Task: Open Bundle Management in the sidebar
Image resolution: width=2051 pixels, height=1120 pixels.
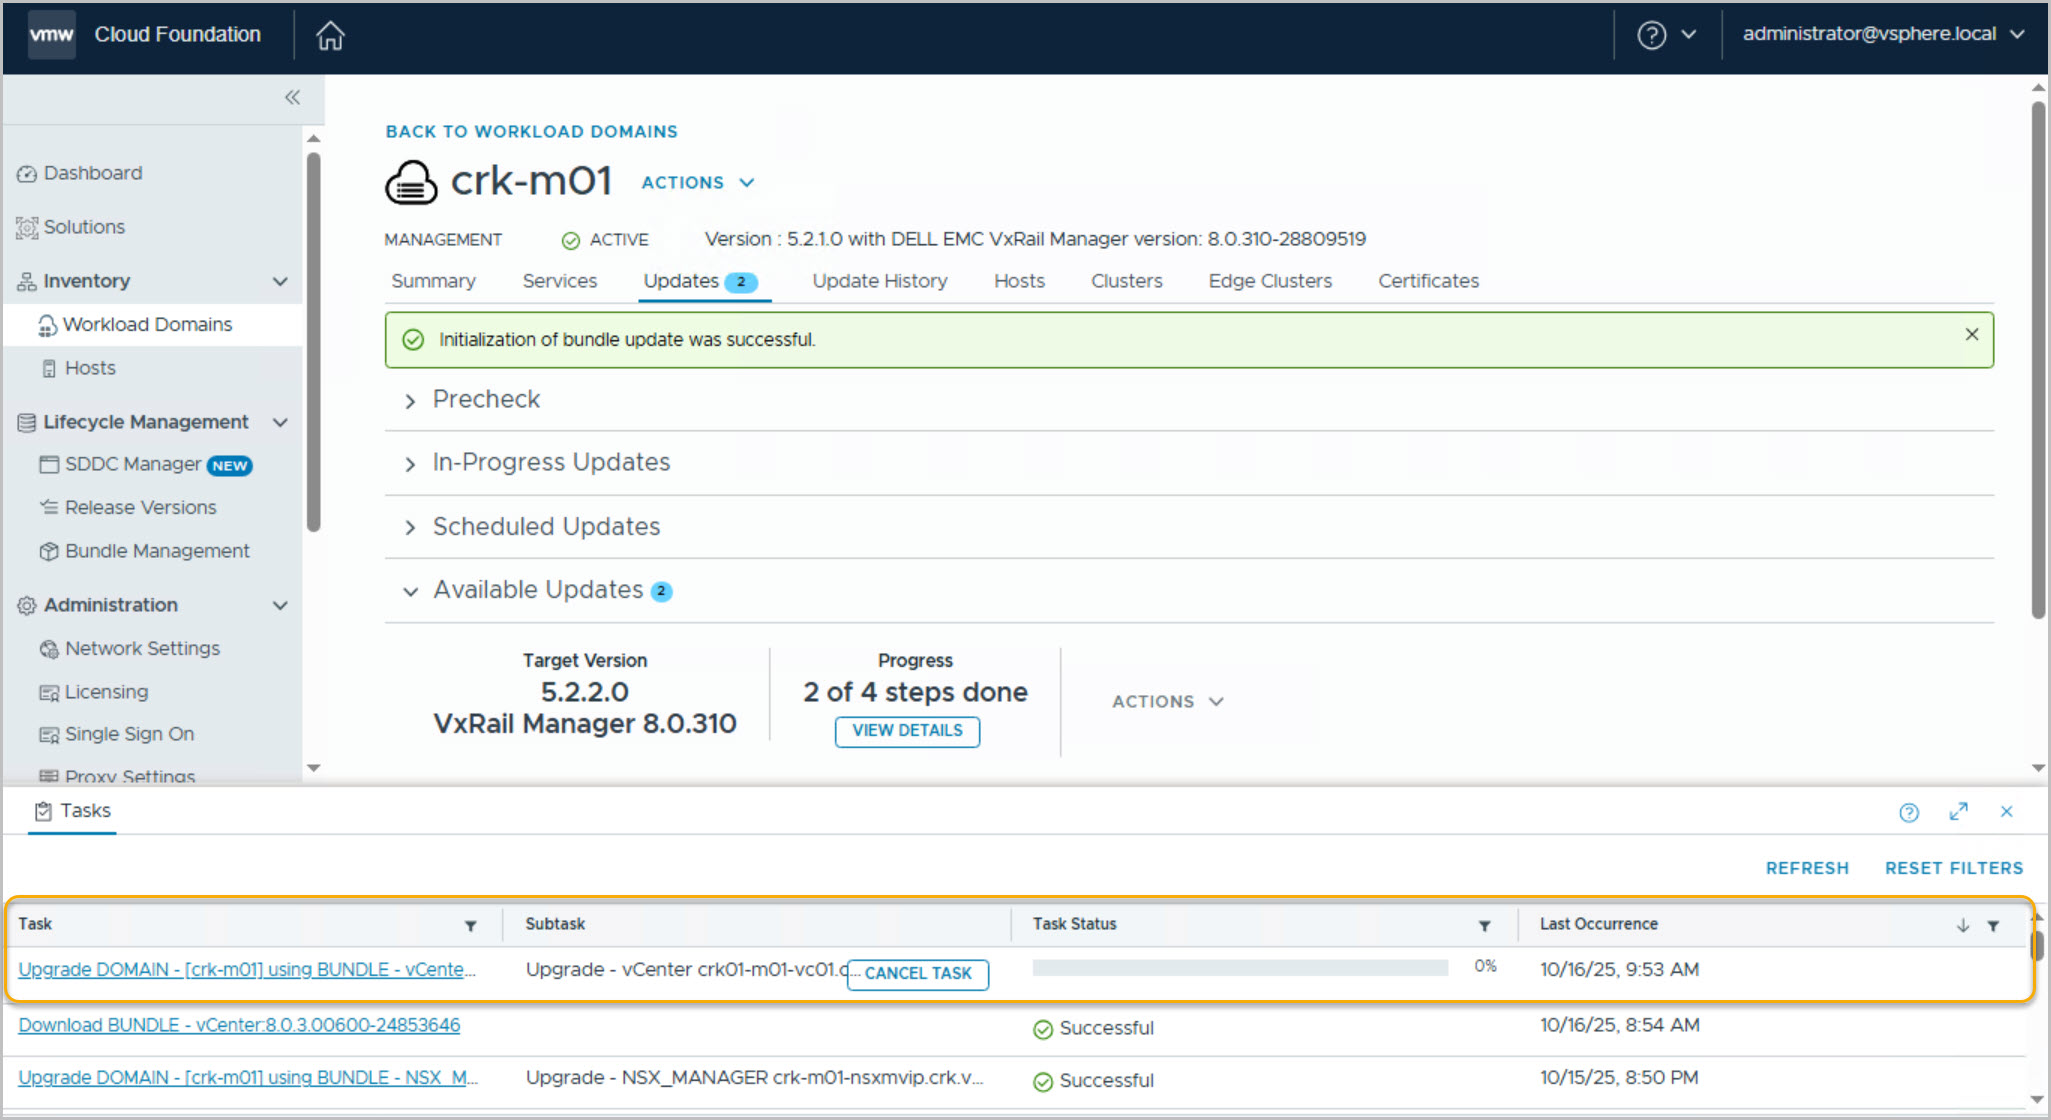Action: coord(157,551)
